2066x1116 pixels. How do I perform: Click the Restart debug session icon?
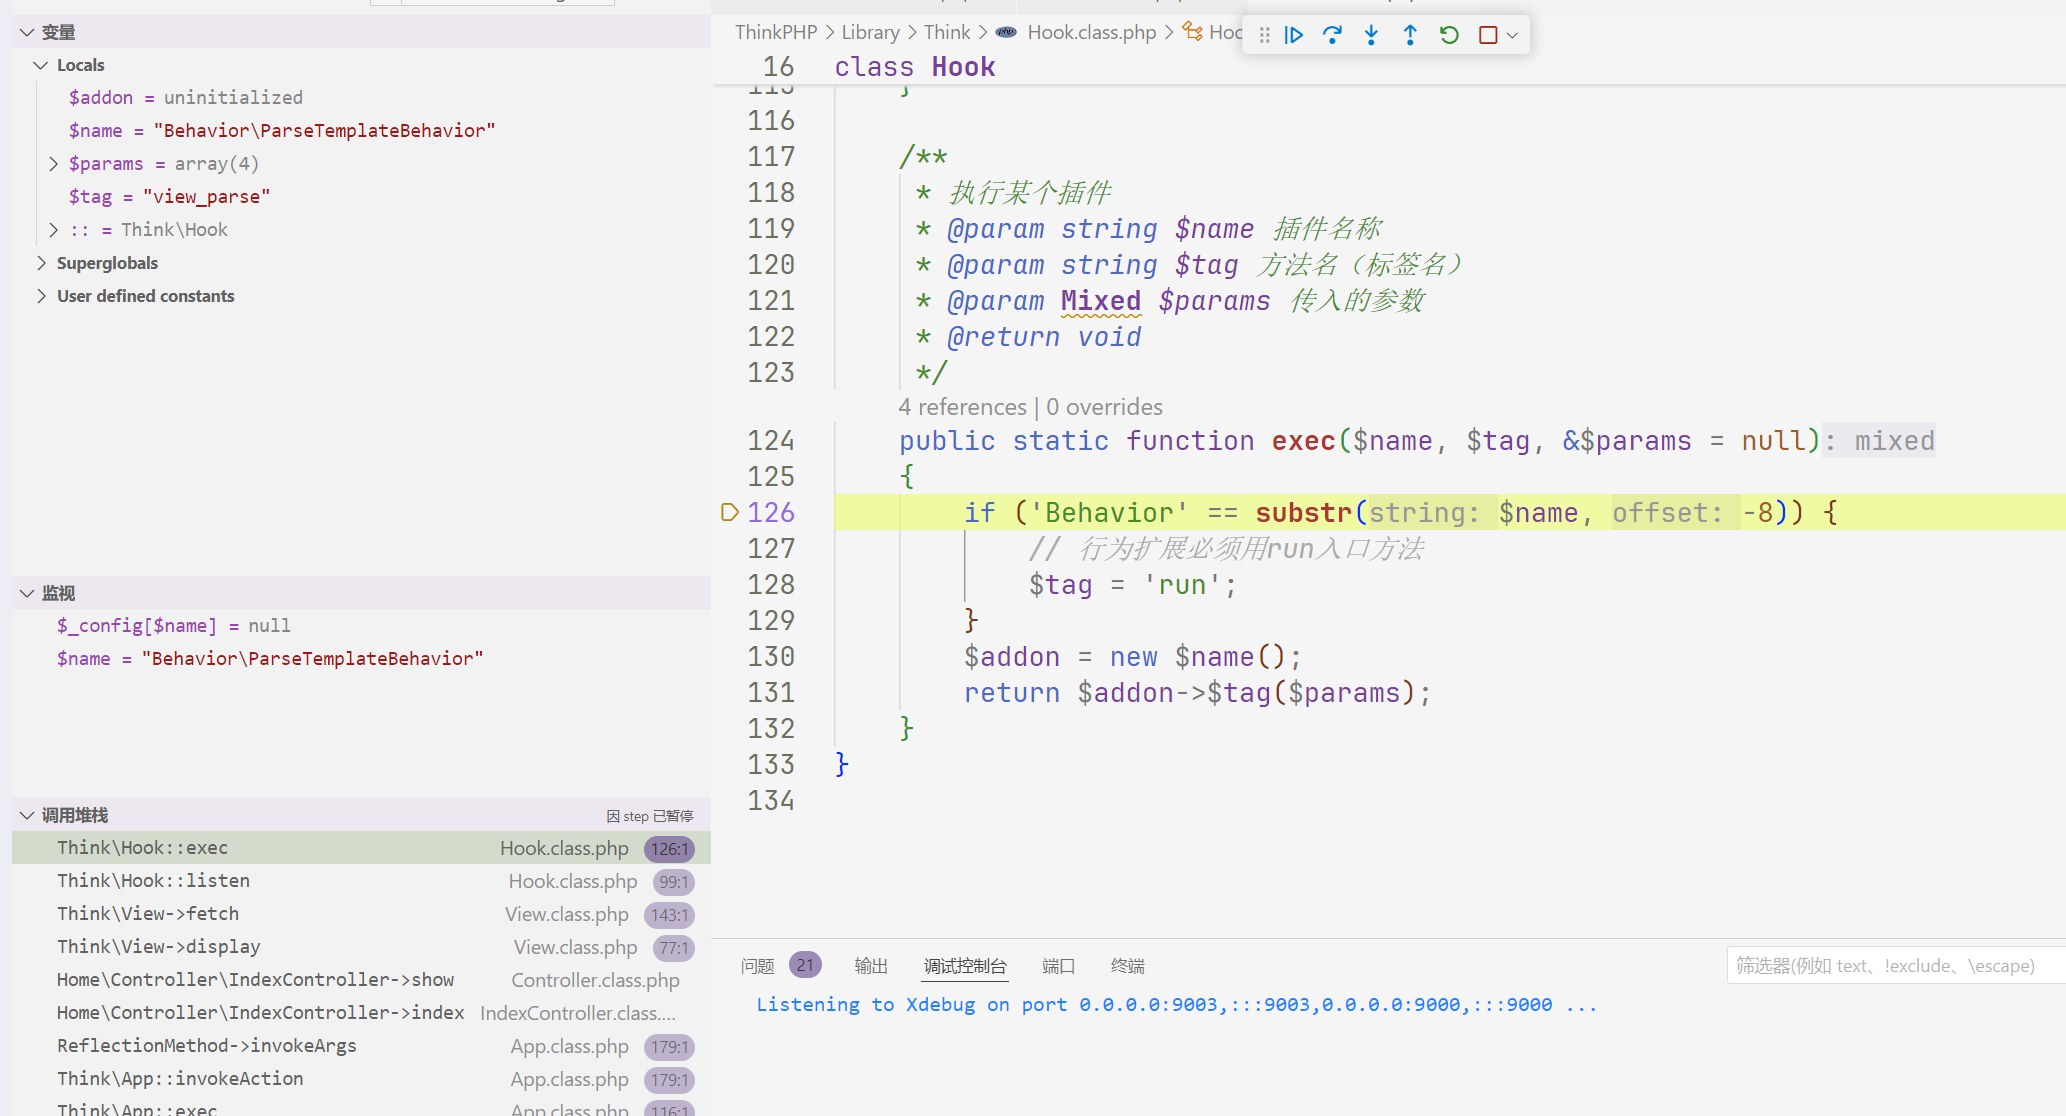[x=1449, y=35]
